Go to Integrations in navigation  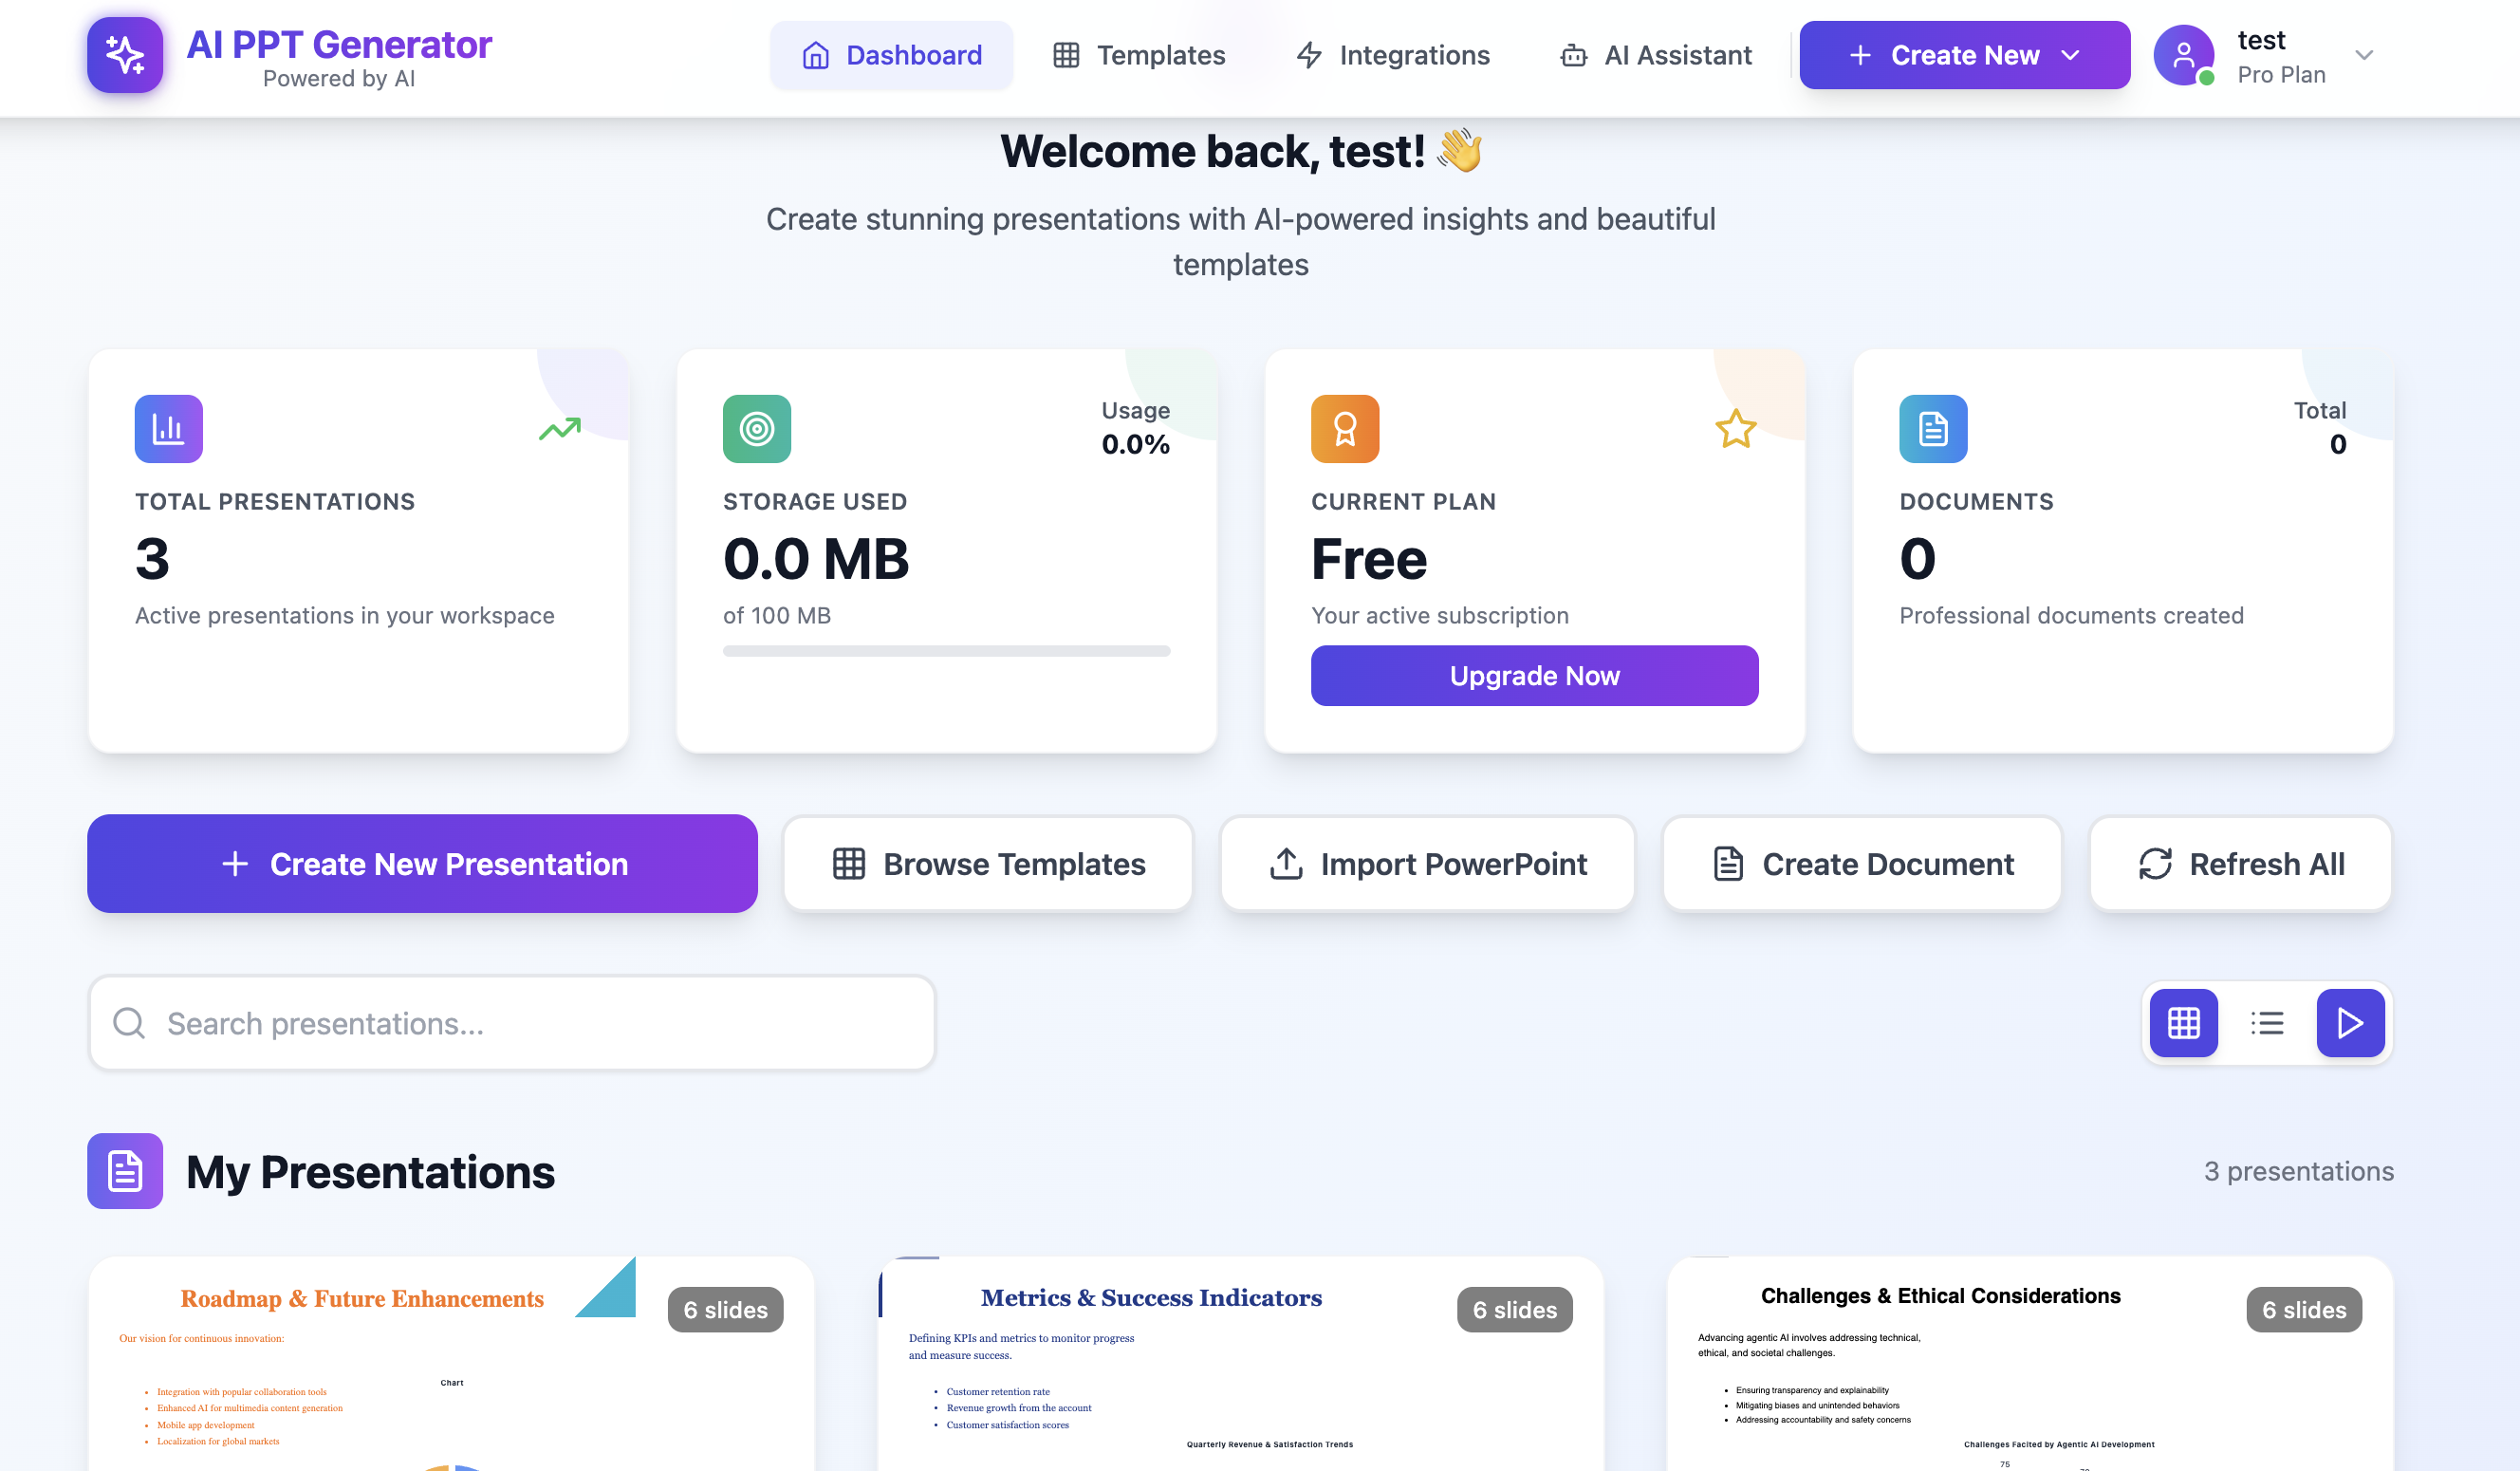[x=1393, y=55]
